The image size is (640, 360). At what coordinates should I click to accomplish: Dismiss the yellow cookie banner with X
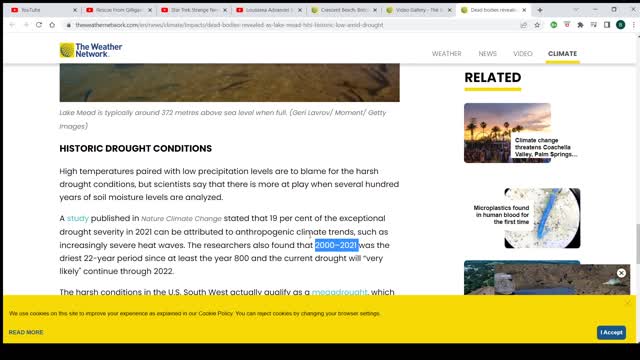pos(628,302)
